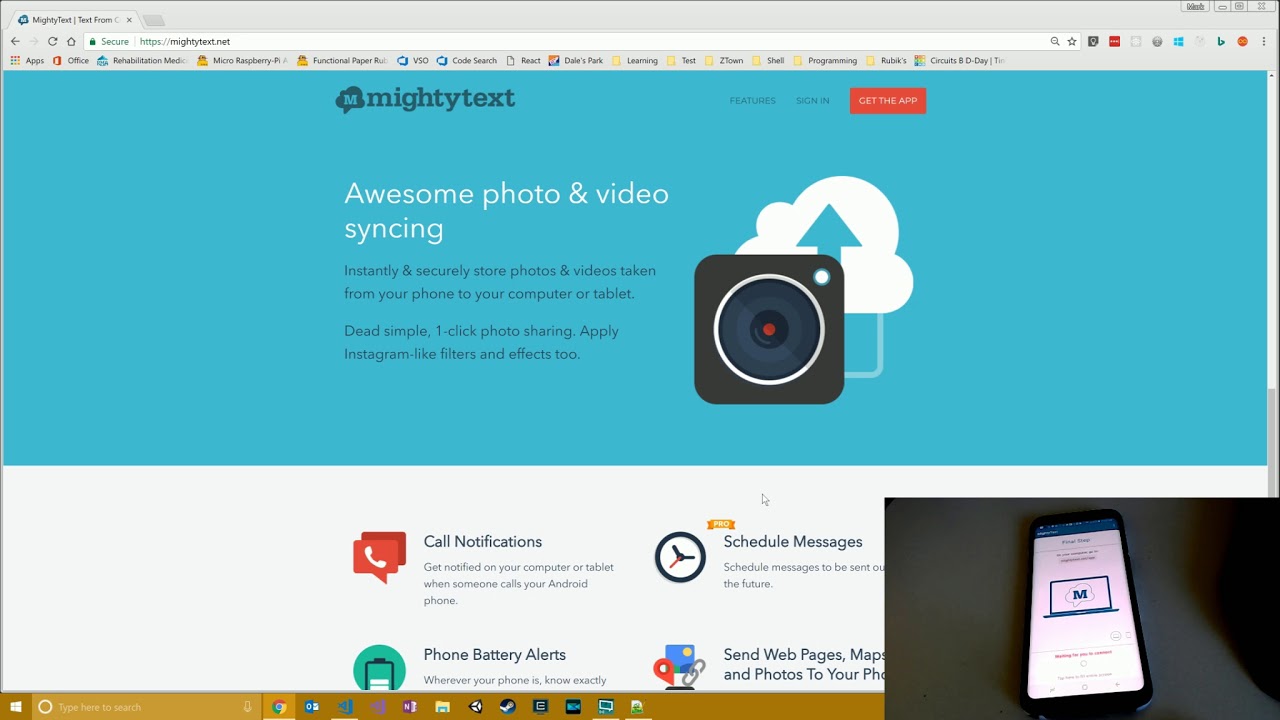Viewport: 1280px width, 720px height.
Task: Click the zoom magnifier in the address bar
Action: coord(1055,41)
